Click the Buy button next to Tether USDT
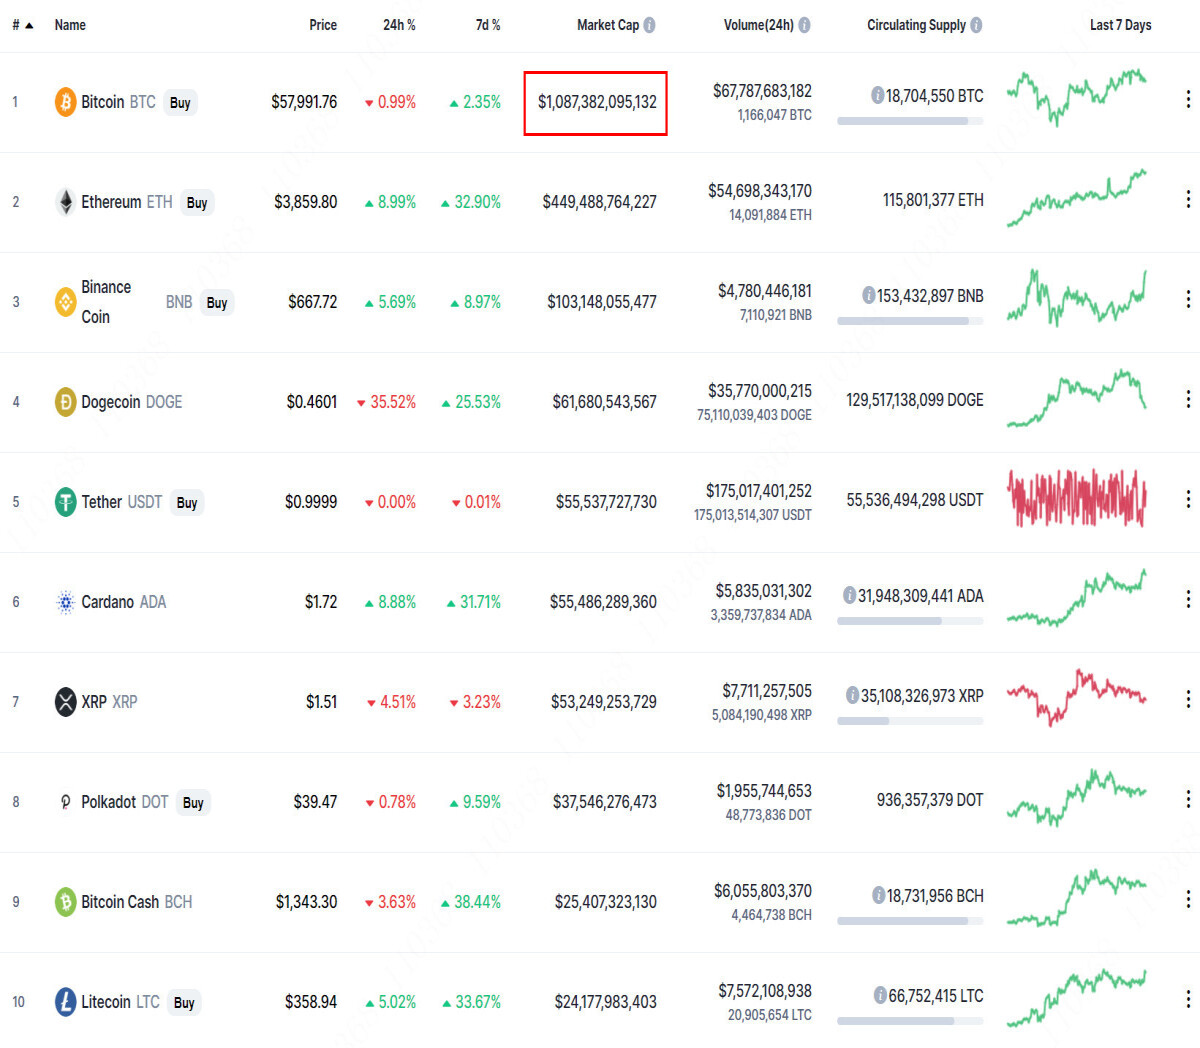The height and width of the screenshot is (1048, 1200). tap(187, 503)
